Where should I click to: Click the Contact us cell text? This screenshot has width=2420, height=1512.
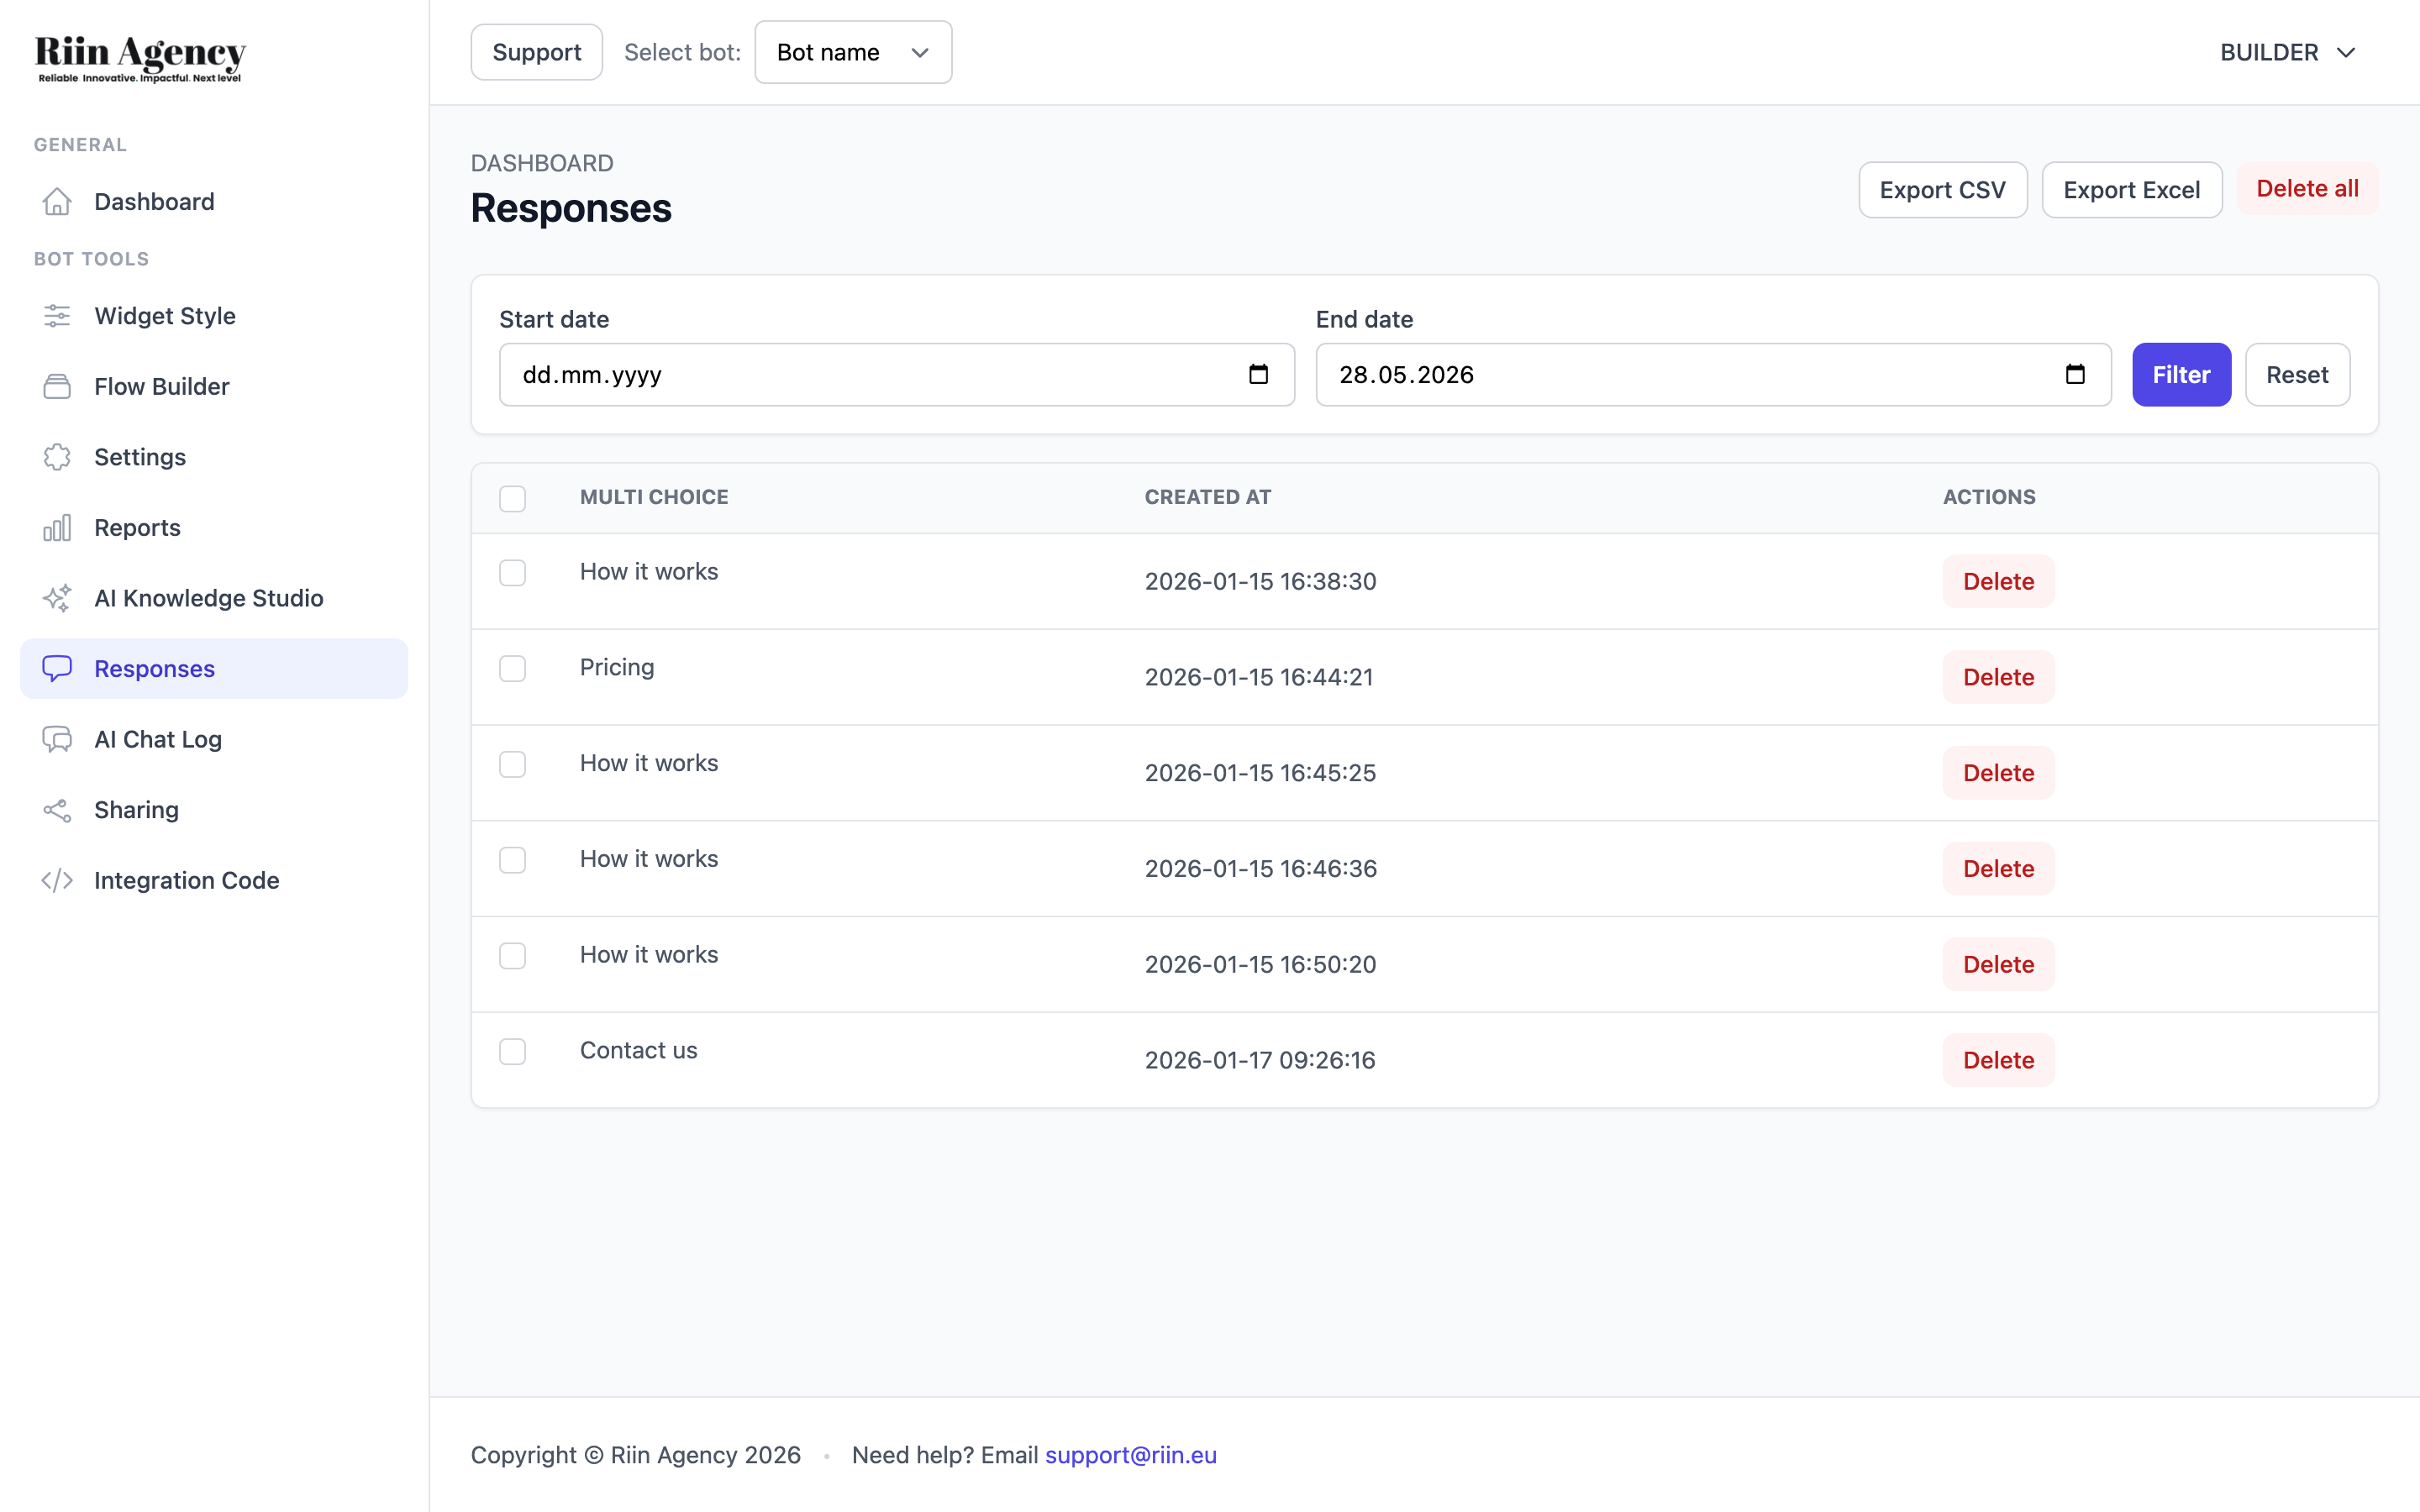[639, 1050]
